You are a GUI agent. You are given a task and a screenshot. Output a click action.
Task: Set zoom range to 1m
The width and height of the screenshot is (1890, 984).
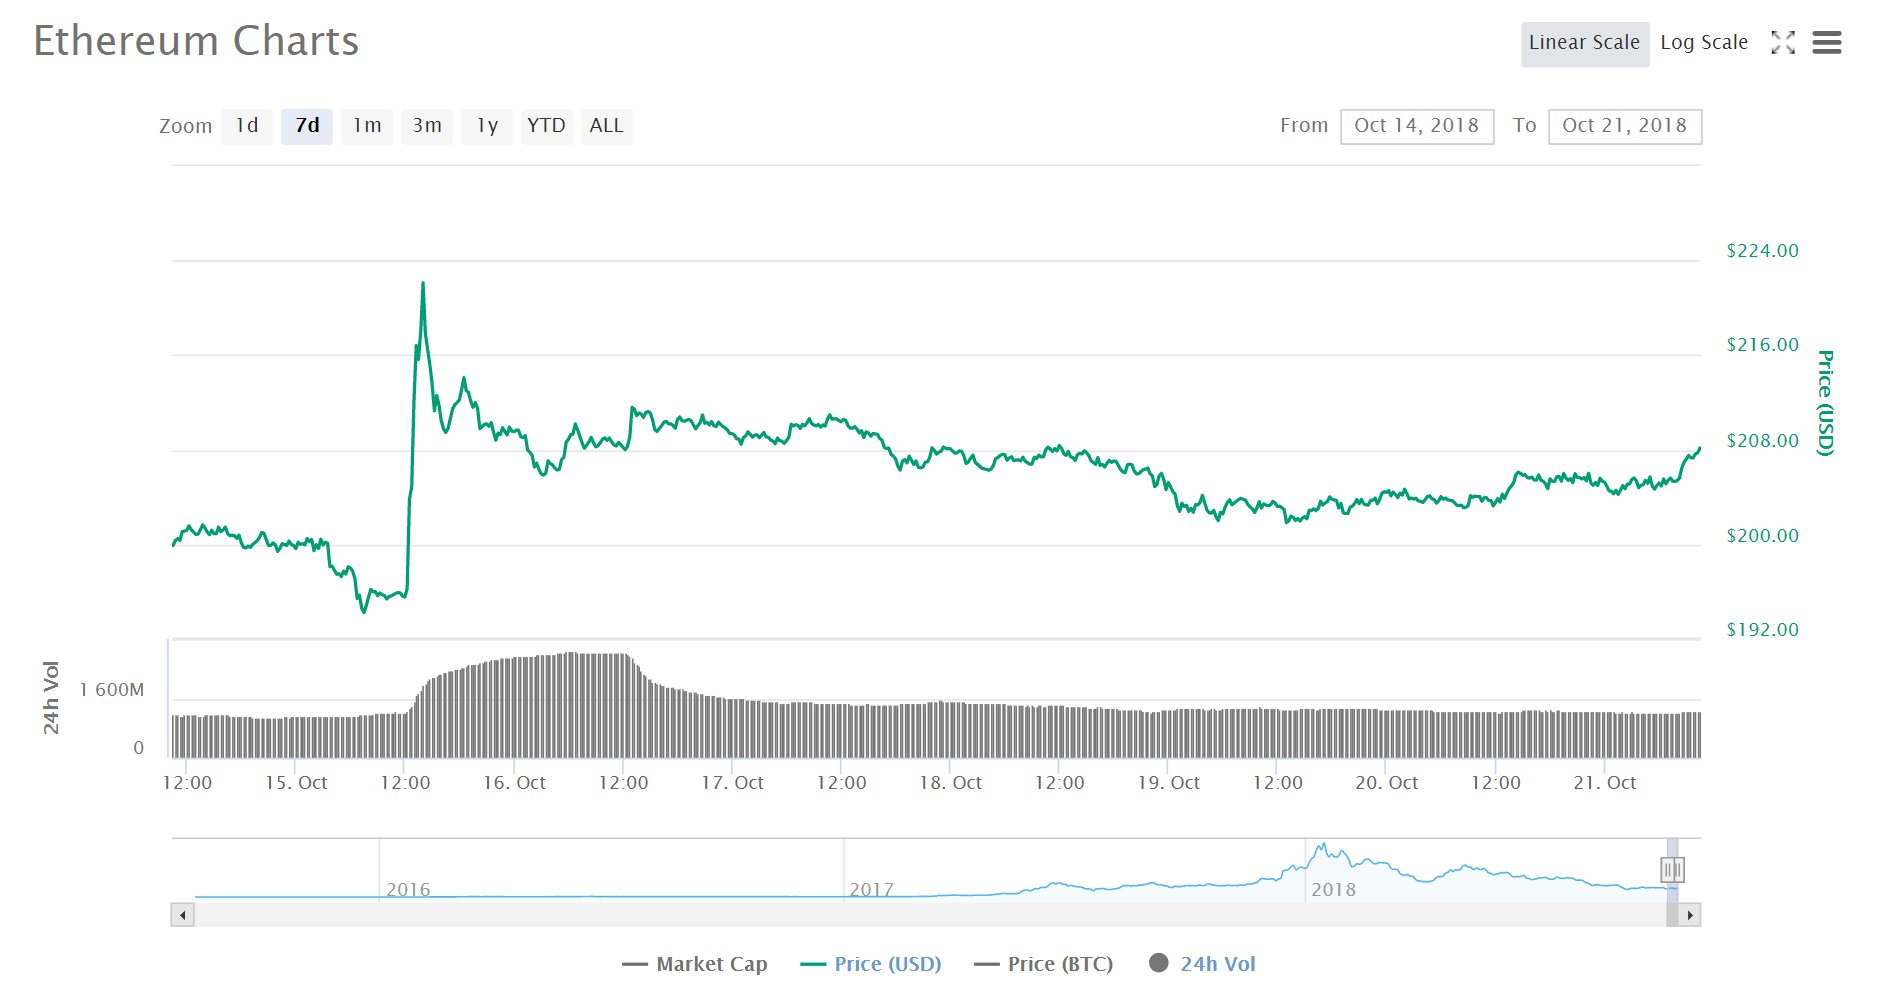(x=367, y=126)
